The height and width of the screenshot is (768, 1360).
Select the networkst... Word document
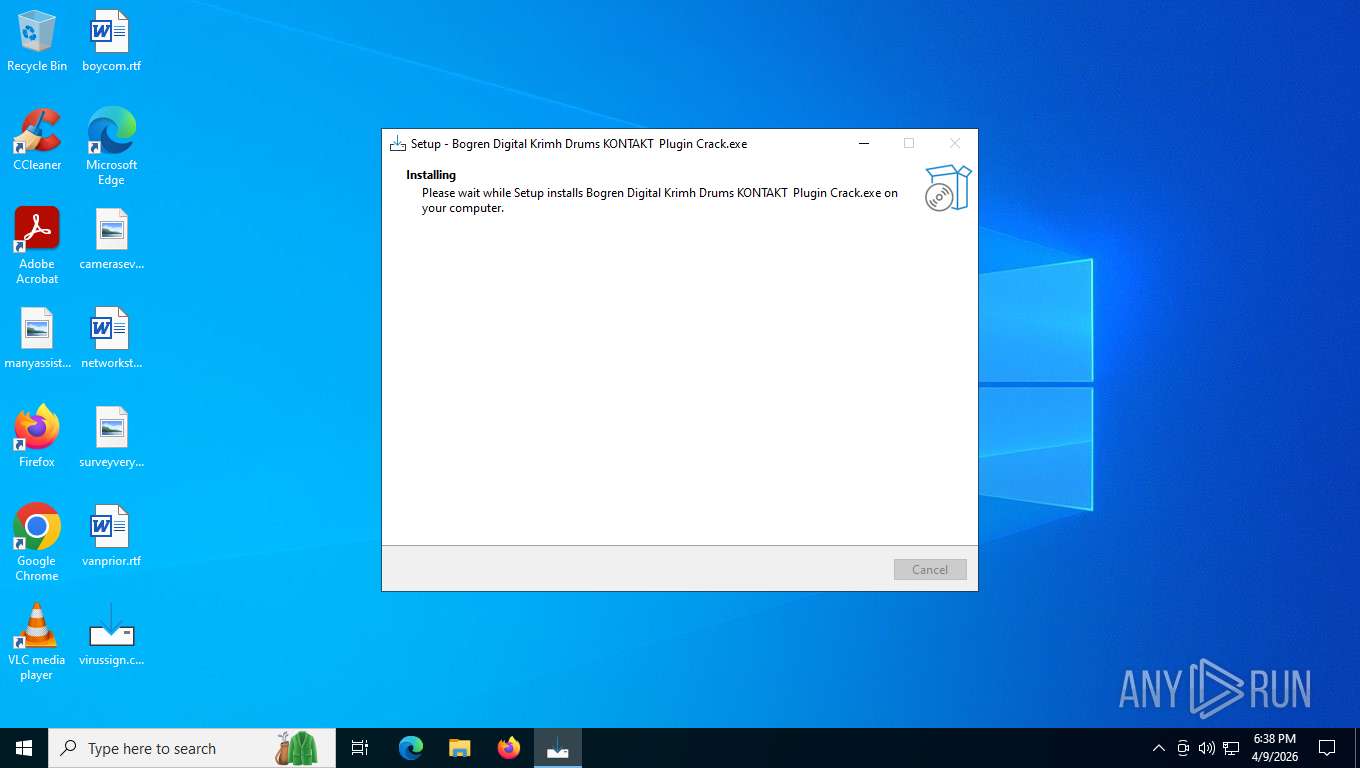coord(111,338)
